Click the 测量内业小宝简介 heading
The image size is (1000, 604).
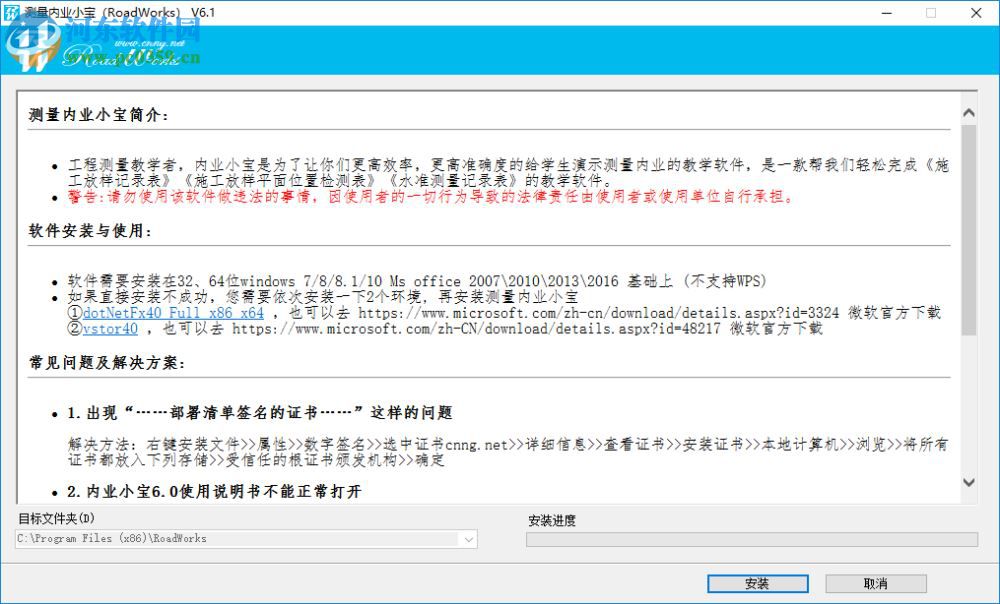point(99,115)
